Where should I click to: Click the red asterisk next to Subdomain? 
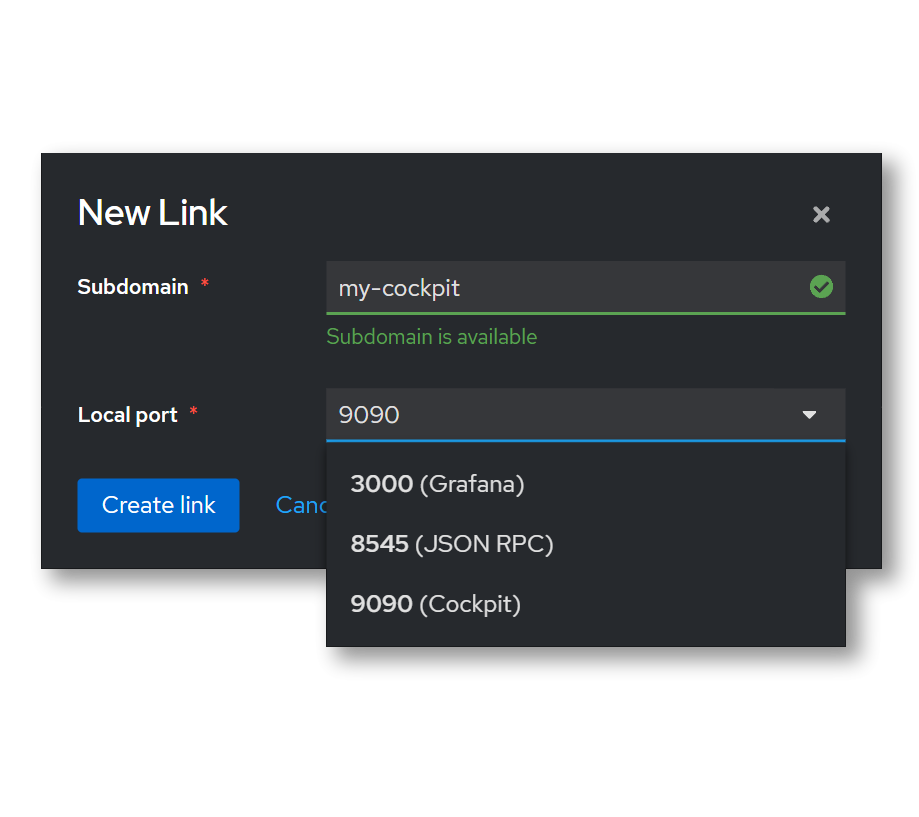[x=204, y=283]
